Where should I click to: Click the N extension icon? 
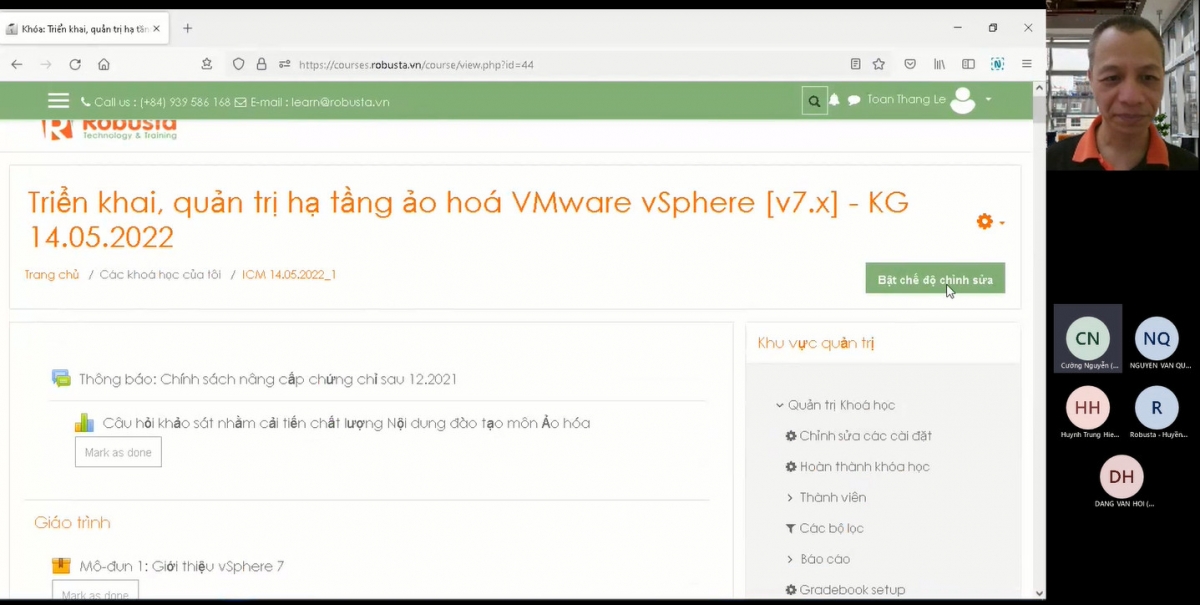[x=997, y=64]
